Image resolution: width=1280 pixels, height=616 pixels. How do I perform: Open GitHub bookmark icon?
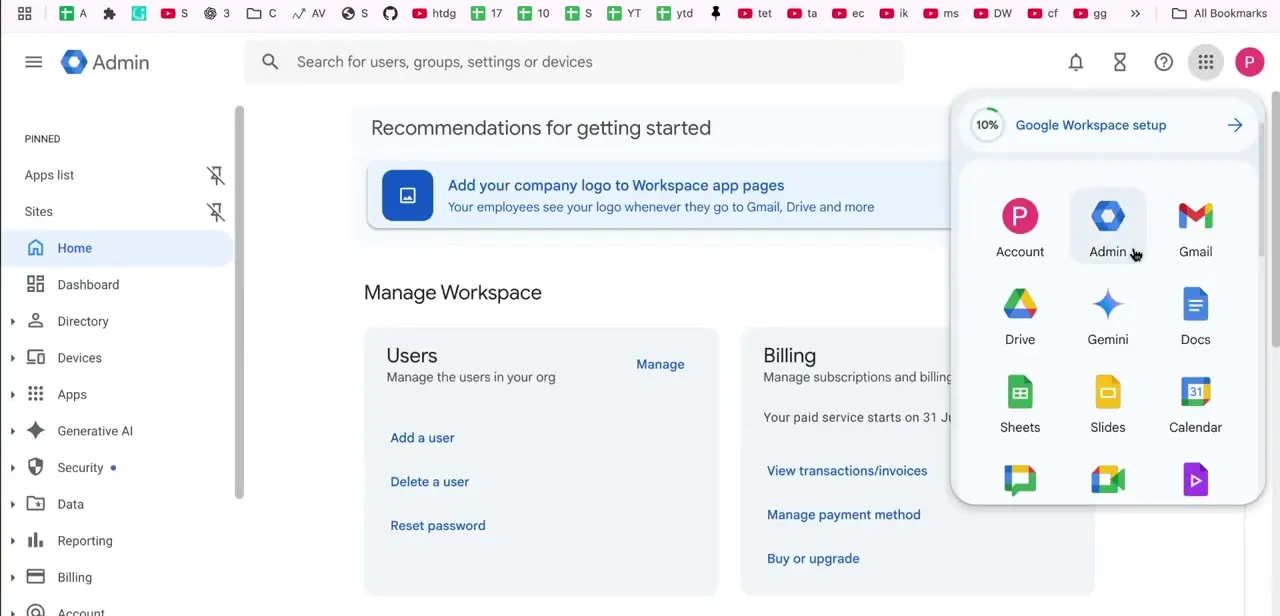tap(390, 13)
